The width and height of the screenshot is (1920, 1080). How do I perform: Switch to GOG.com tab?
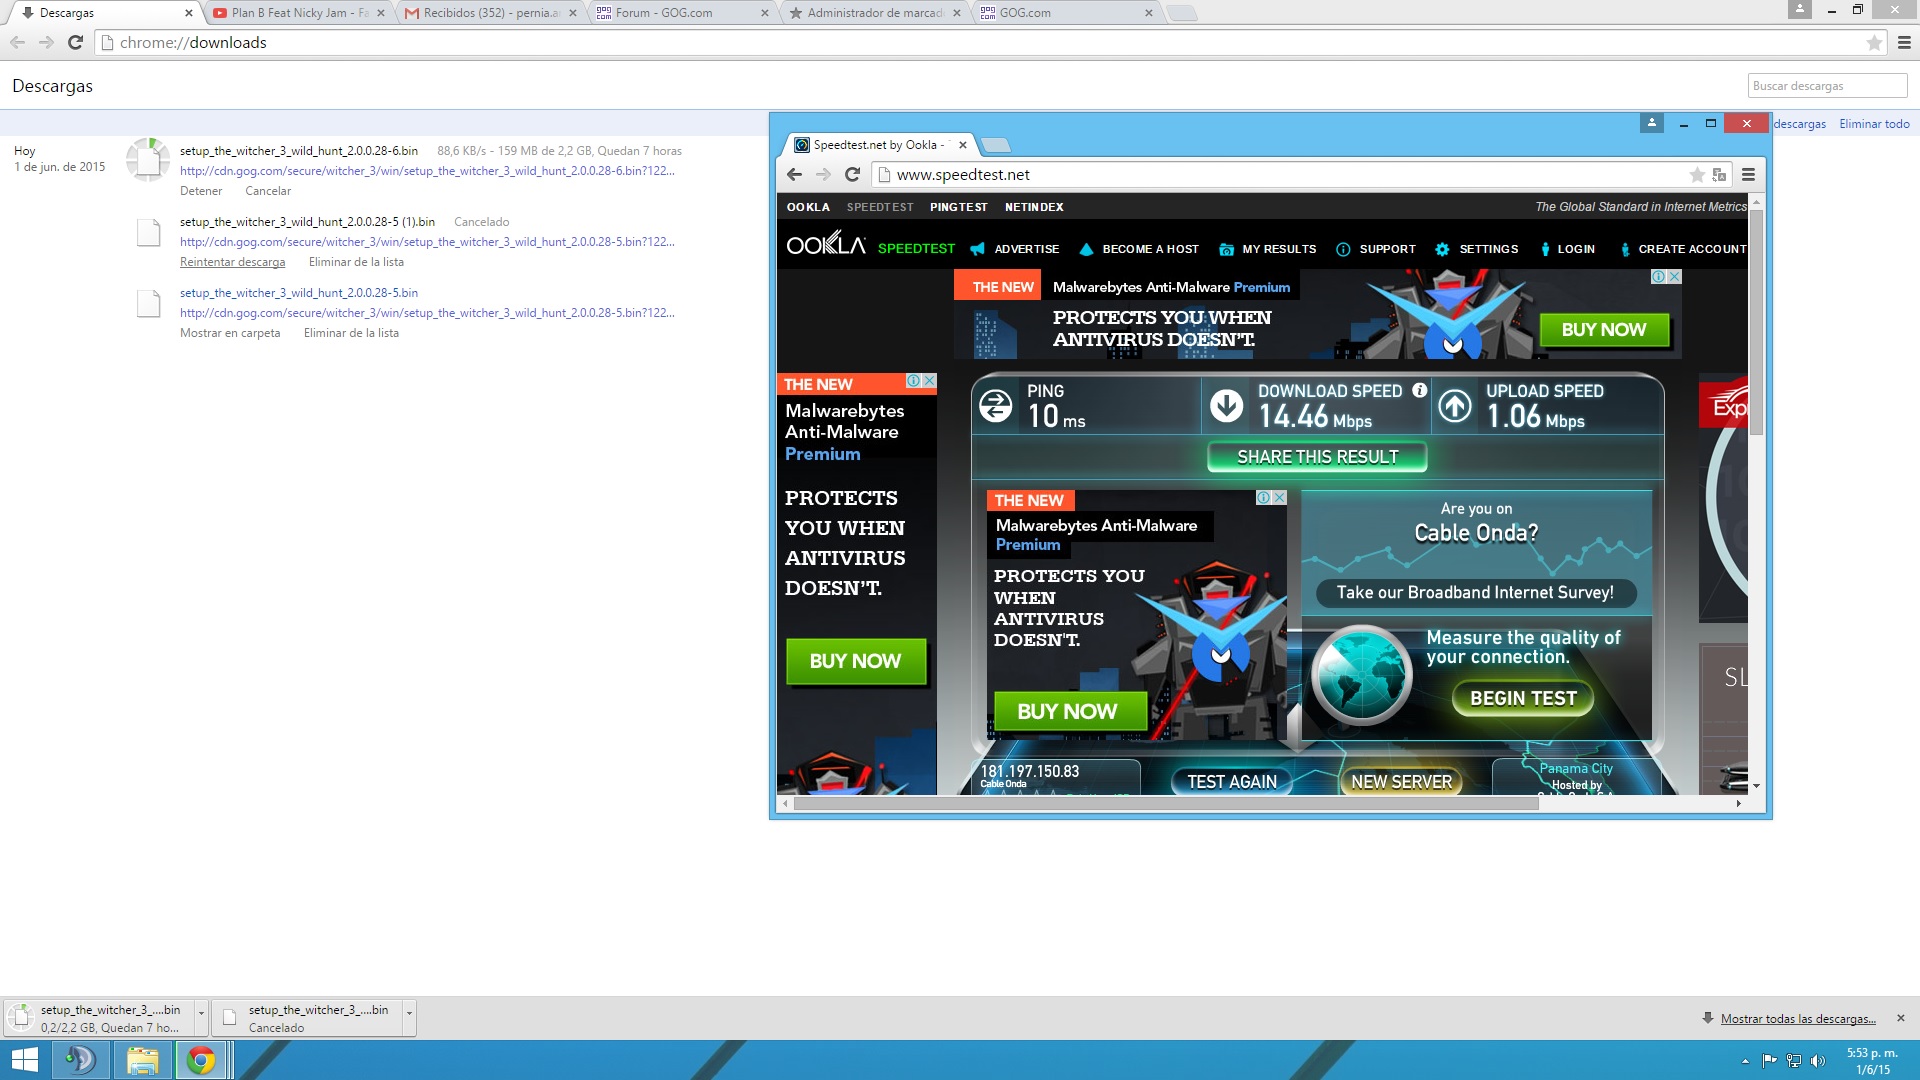[1066, 13]
